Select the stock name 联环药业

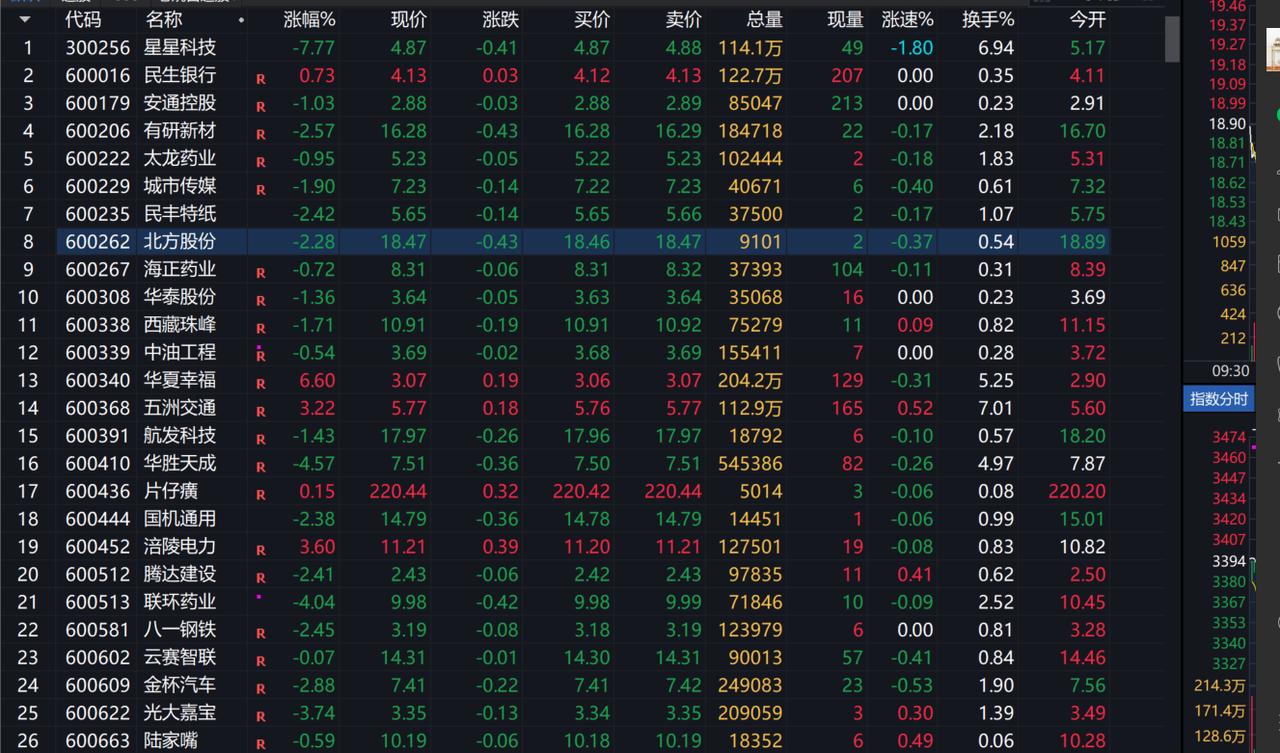(180, 602)
